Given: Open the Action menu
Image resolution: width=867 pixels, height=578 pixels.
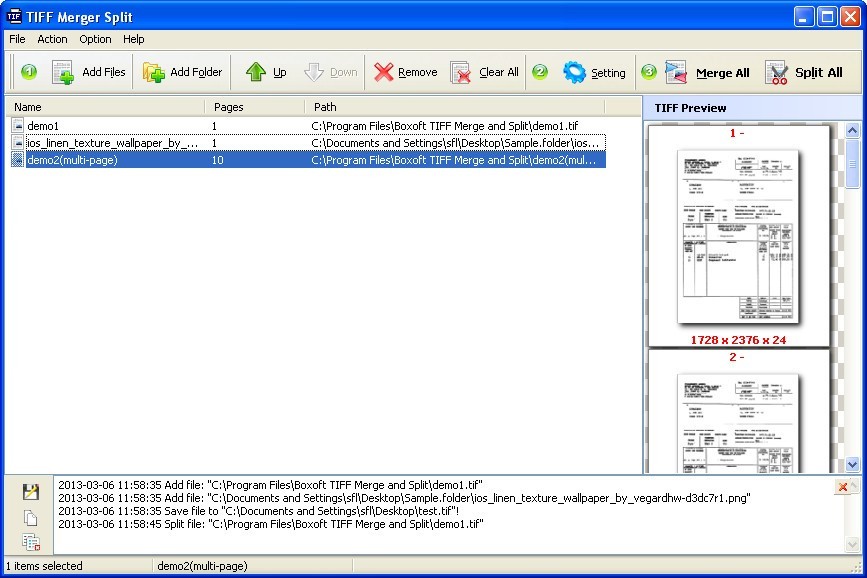Looking at the screenshot, I should click(x=53, y=39).
